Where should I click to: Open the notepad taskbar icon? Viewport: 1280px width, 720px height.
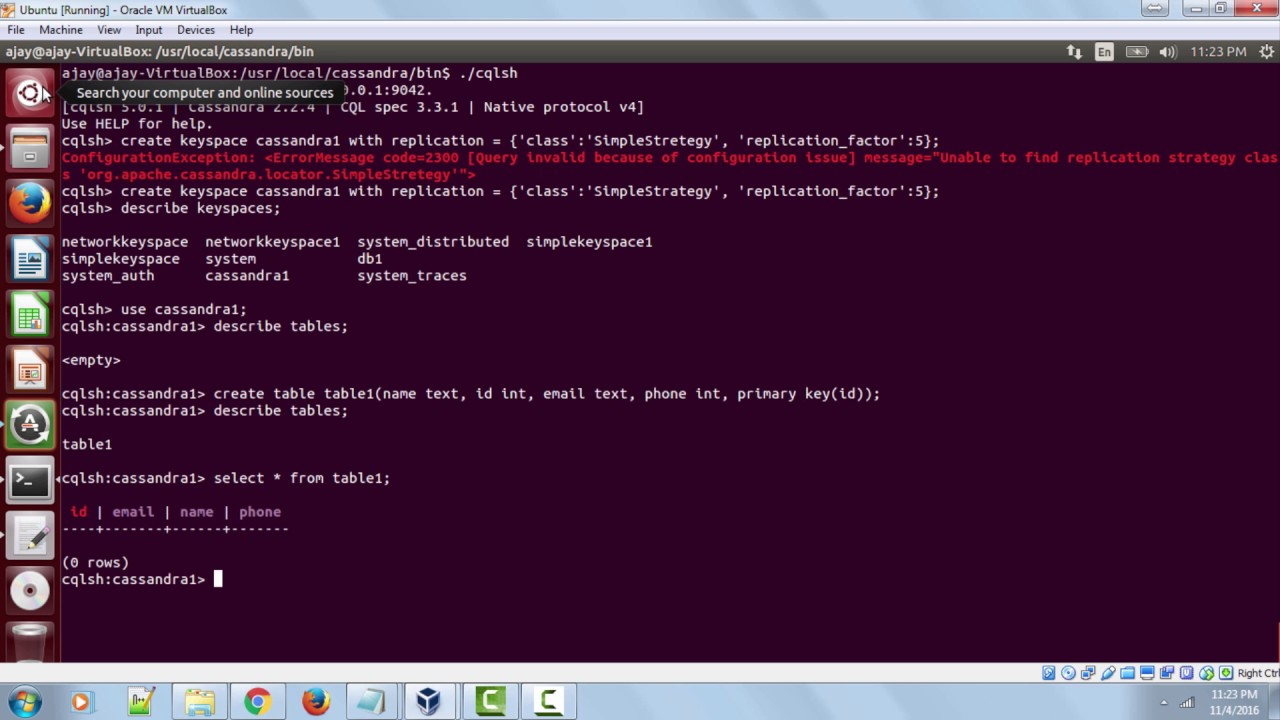click(x=372, y=702)
